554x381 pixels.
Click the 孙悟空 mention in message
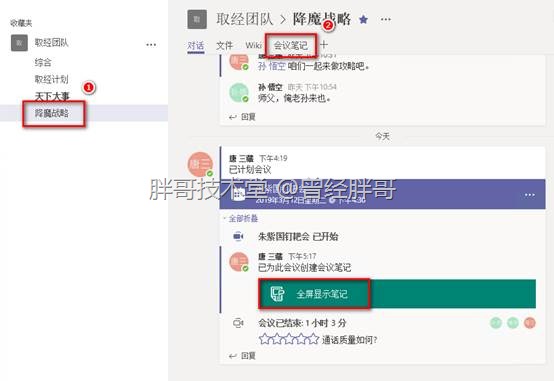[x=271, y=66]
